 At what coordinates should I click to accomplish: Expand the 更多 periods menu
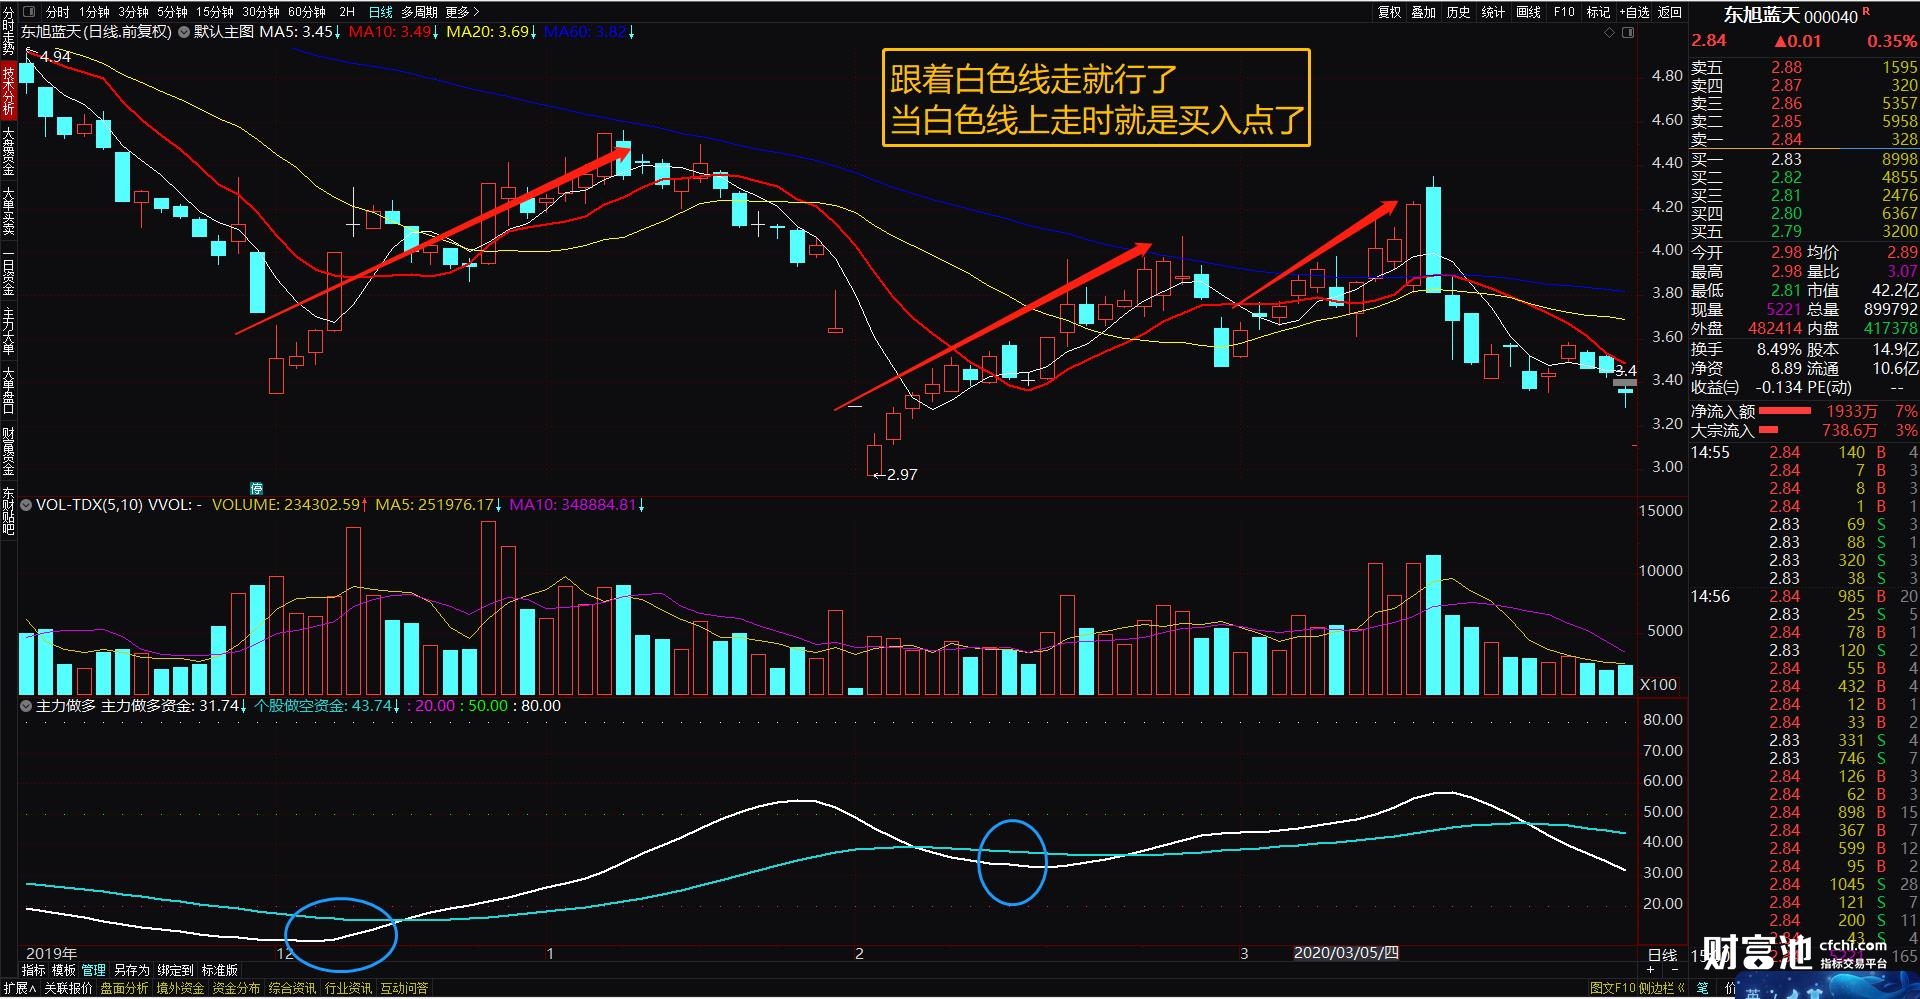(462, 12)
